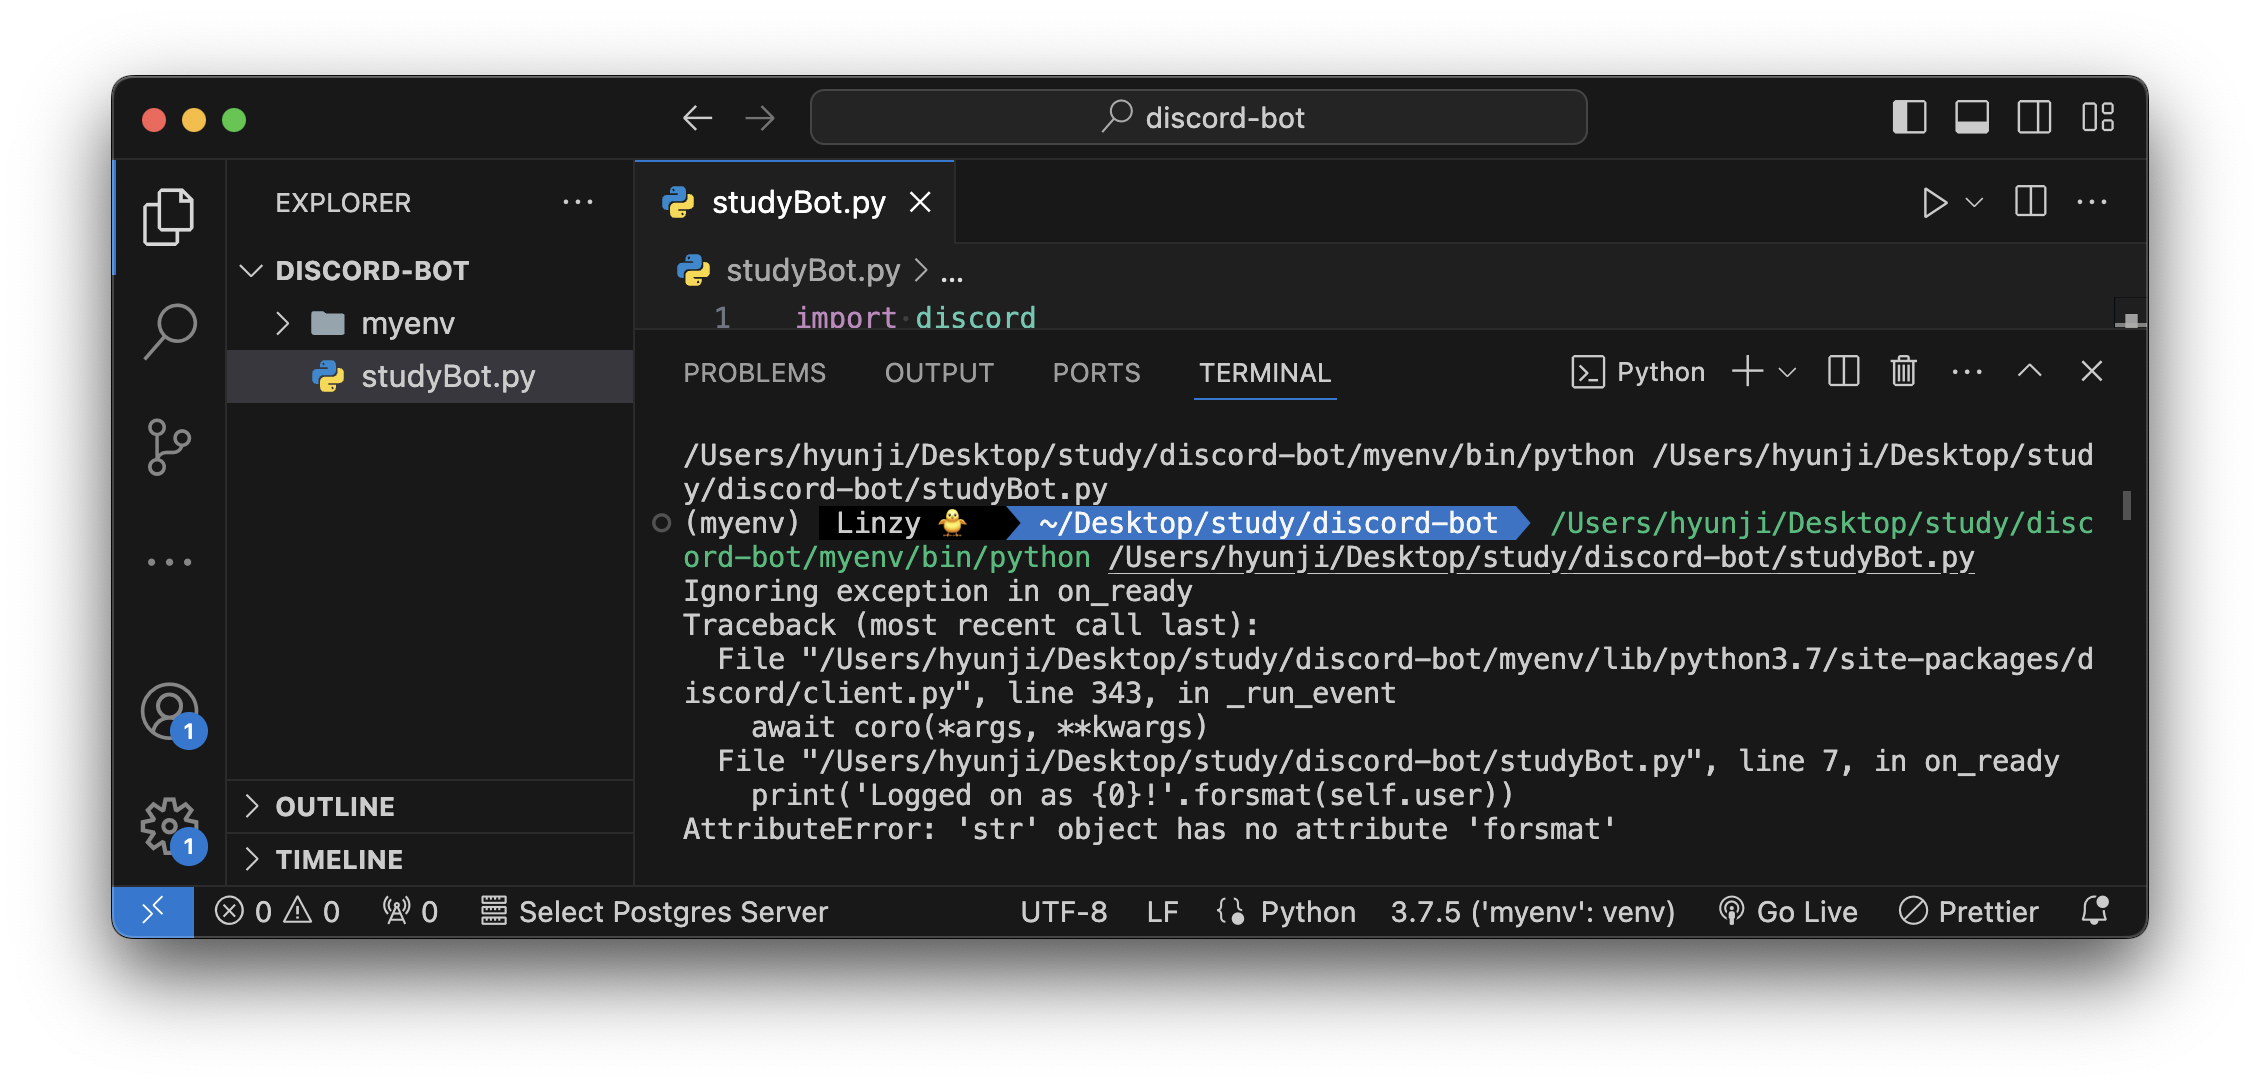This screenshot has height=1086, width=2260.
Task: Kill terminal with the trash icon
Action: (1903, 372)
